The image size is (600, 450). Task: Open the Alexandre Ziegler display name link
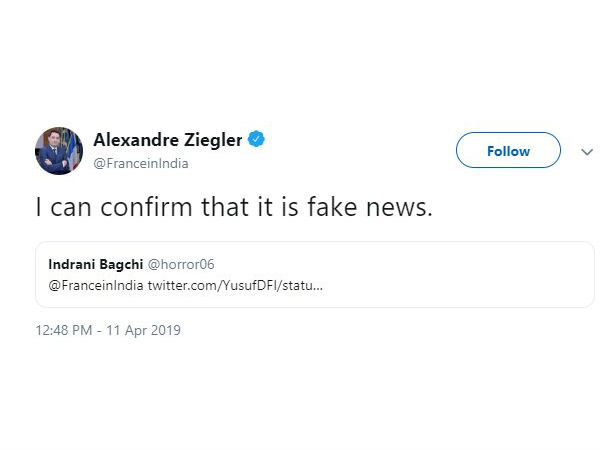coord(167,140)
